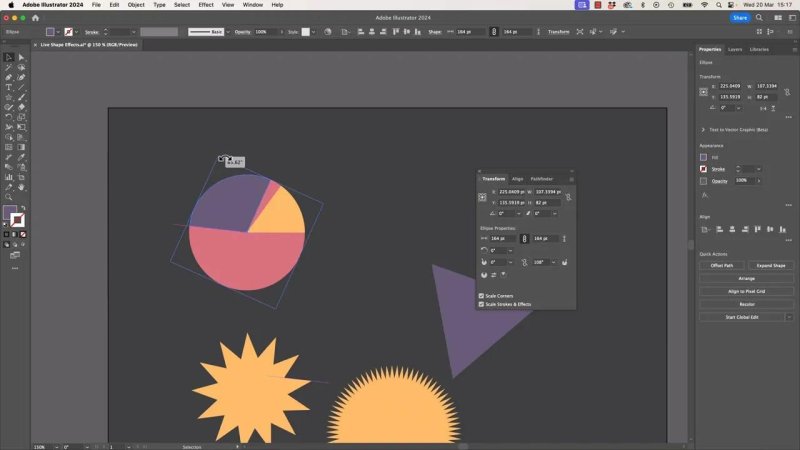Select the Line Segment tool
This screenshot has height=450, width=800.
pyautogui.click(x=21, y=87)
